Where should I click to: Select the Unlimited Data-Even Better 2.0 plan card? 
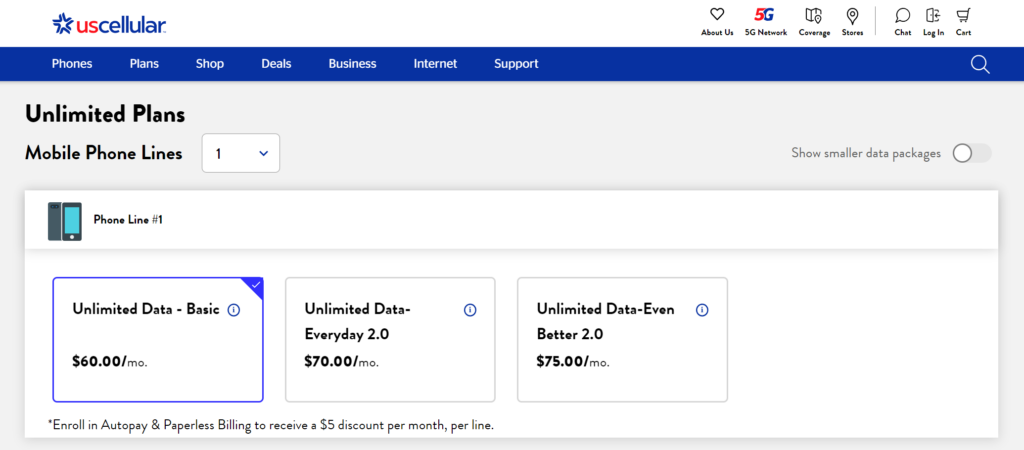pyautogui.click(x=622, y=340)
